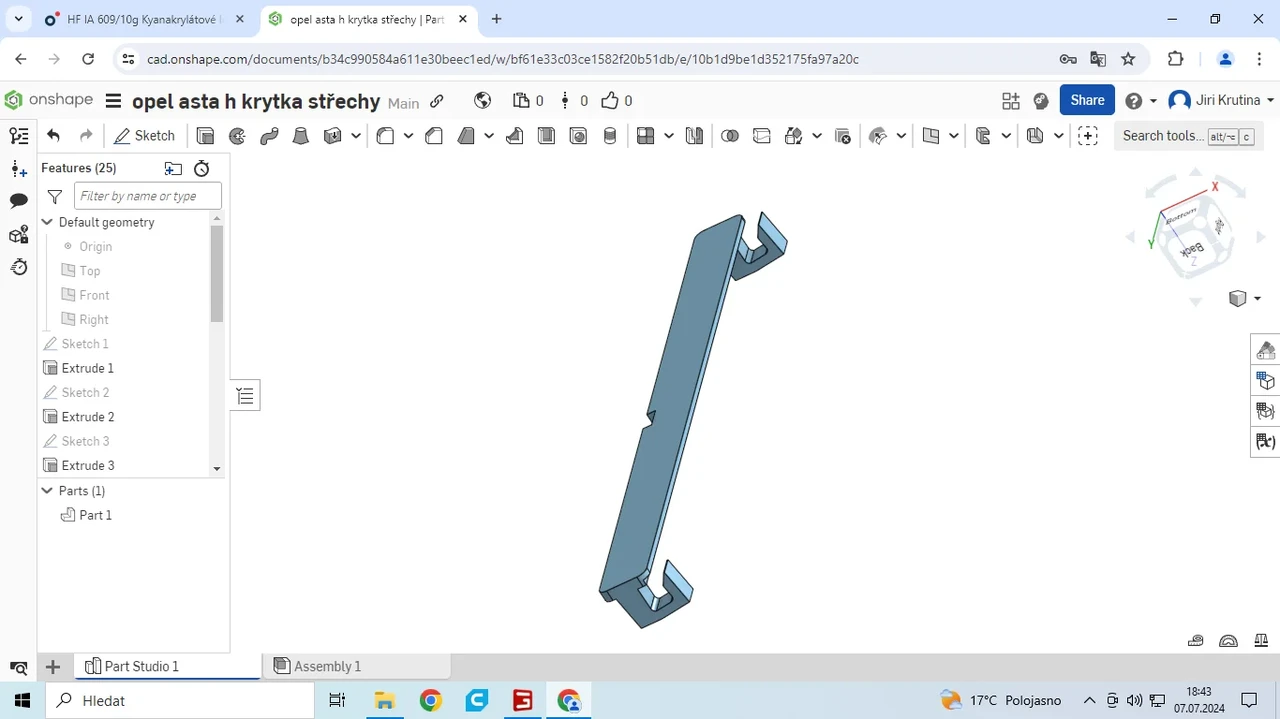Collapse the Parts (1) section

tap(47, 491)
